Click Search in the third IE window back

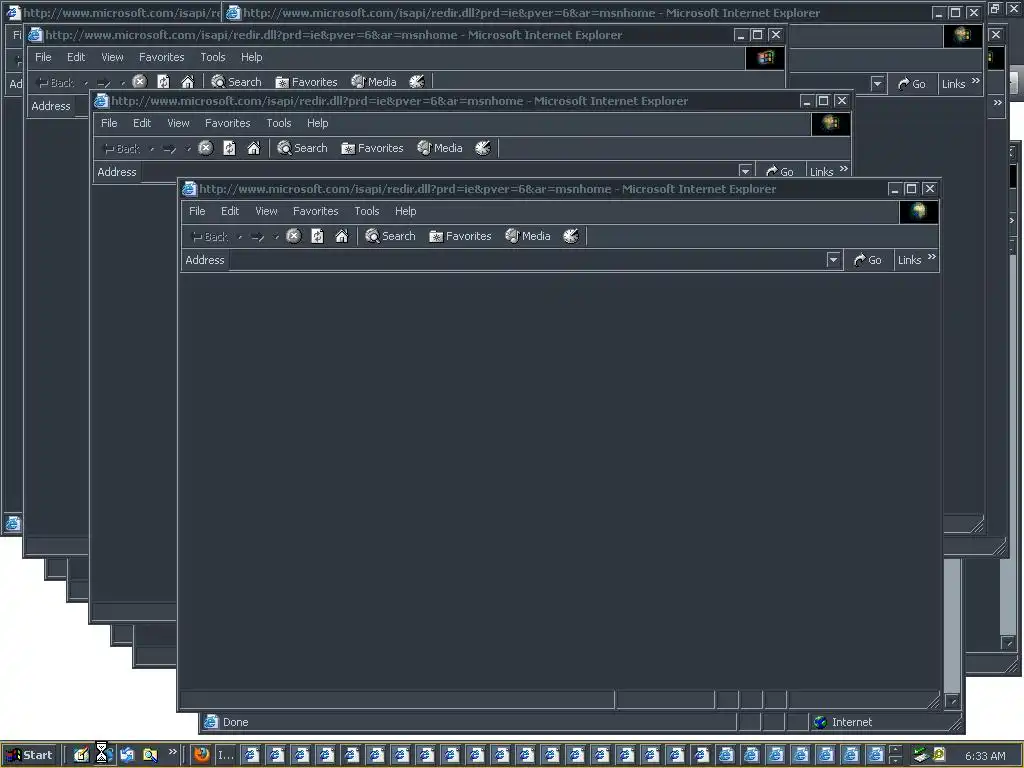click(236, 82)
